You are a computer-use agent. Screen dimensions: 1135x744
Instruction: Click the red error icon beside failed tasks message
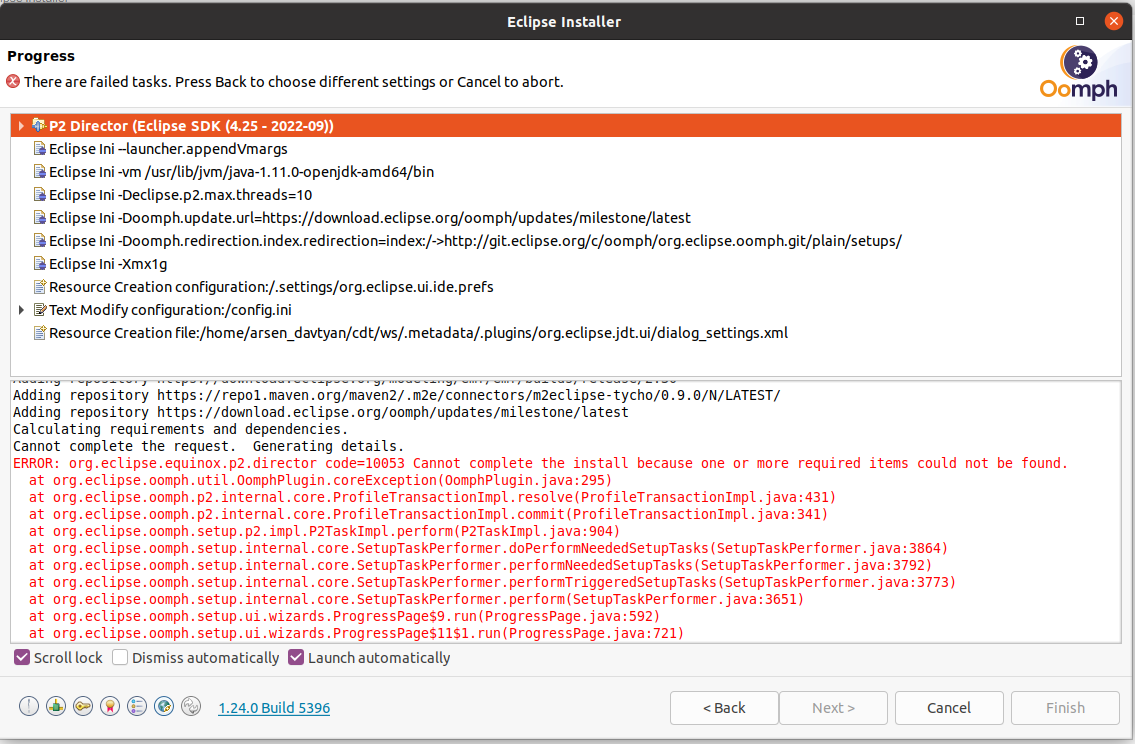click(x=13, y=81)
